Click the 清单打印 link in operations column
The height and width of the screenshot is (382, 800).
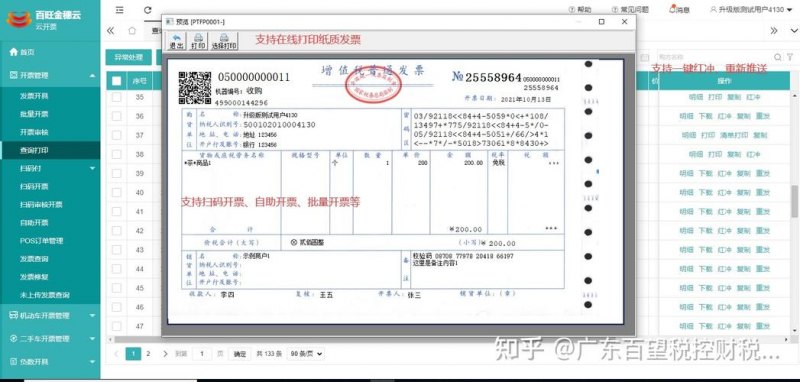(734, 135)
